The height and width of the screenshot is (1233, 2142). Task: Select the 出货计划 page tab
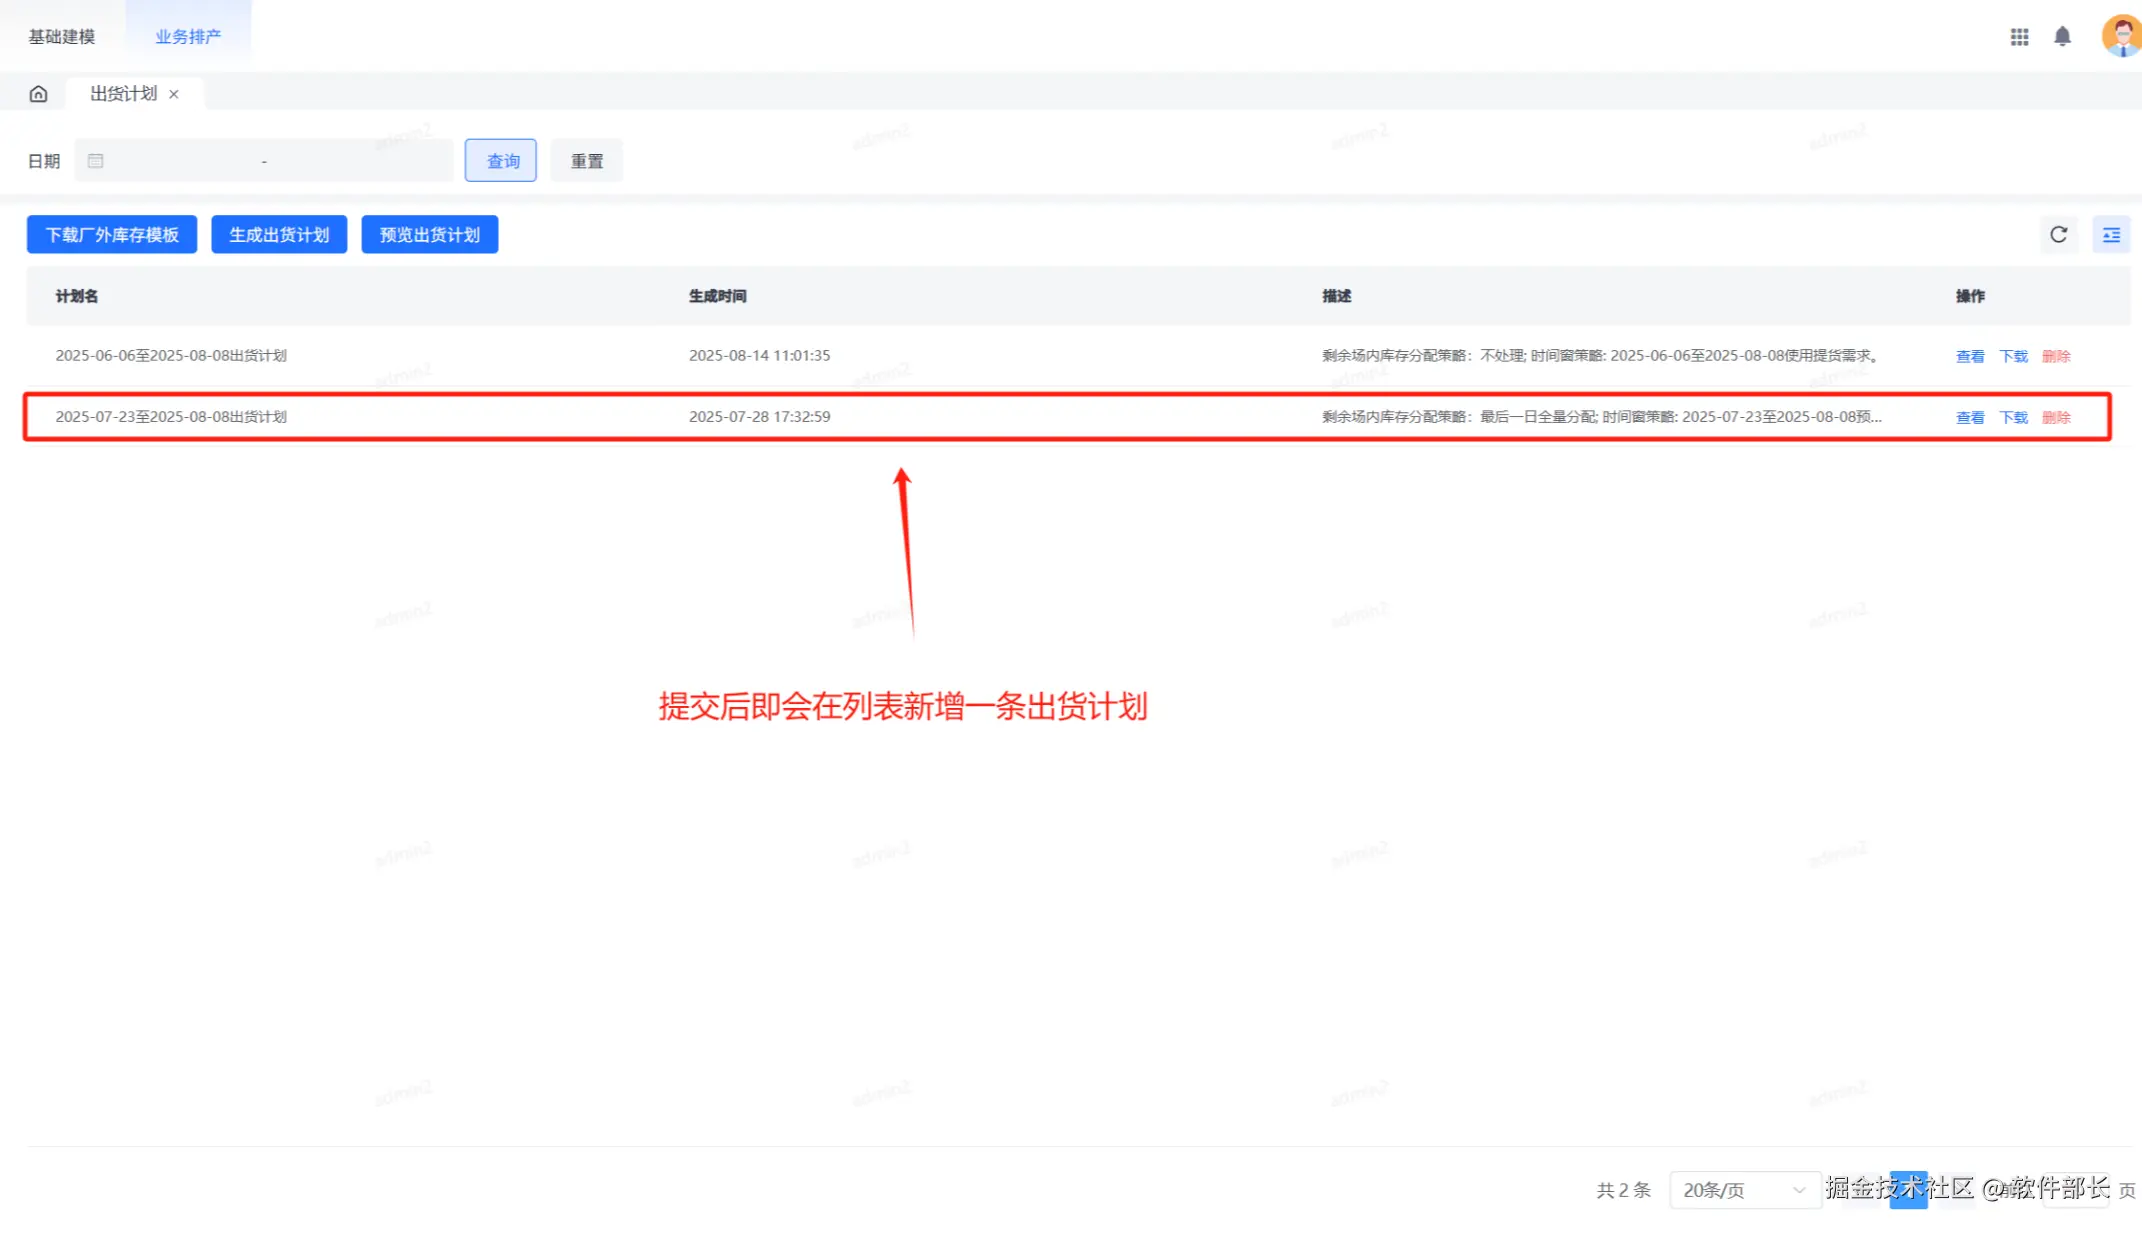(123, 94)
